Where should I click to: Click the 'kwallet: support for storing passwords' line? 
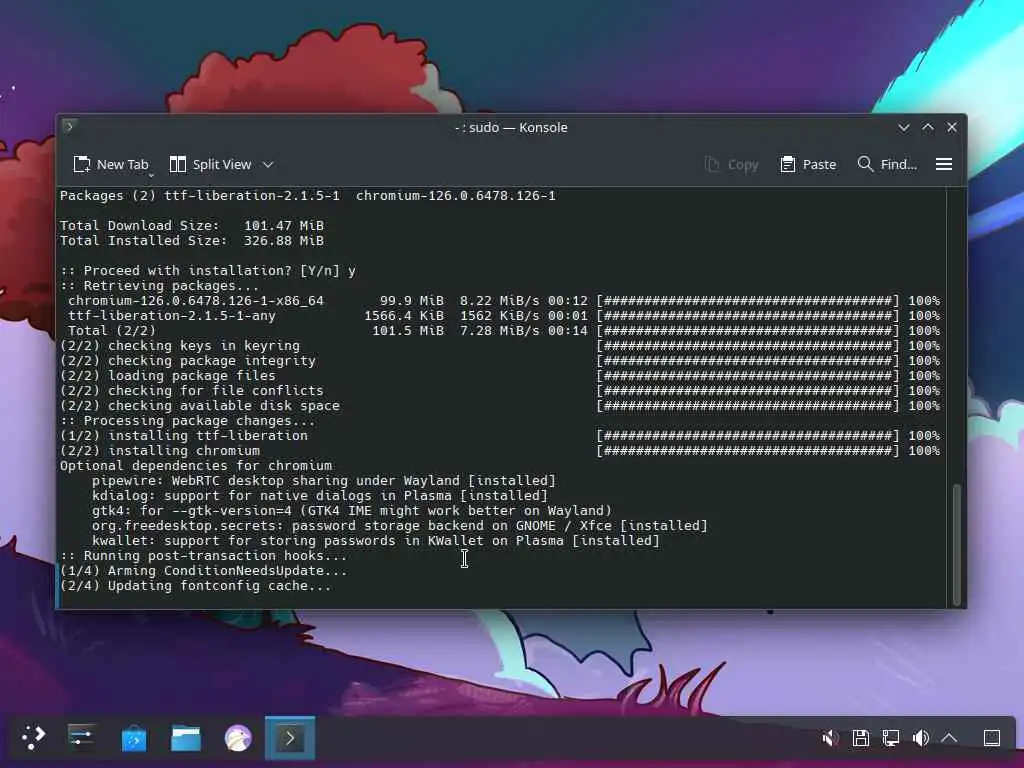tap(376, 541)
